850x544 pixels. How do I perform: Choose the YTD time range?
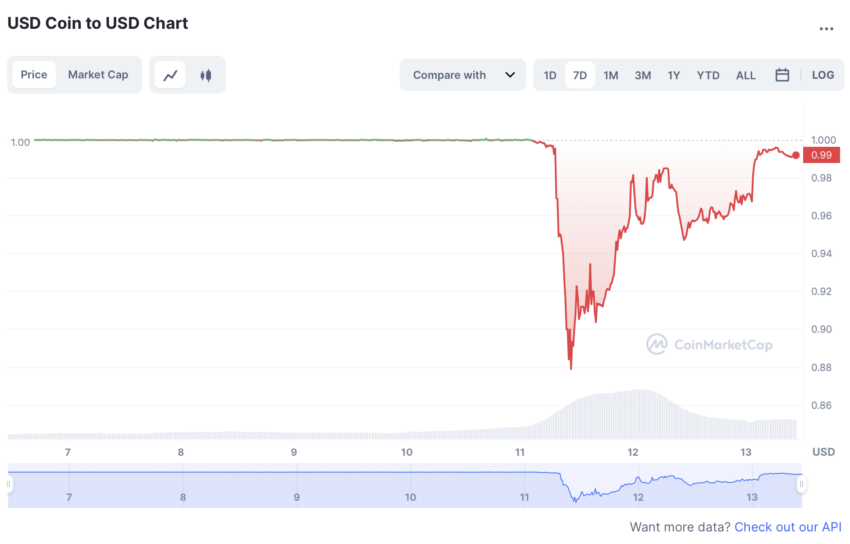point(708,75)
